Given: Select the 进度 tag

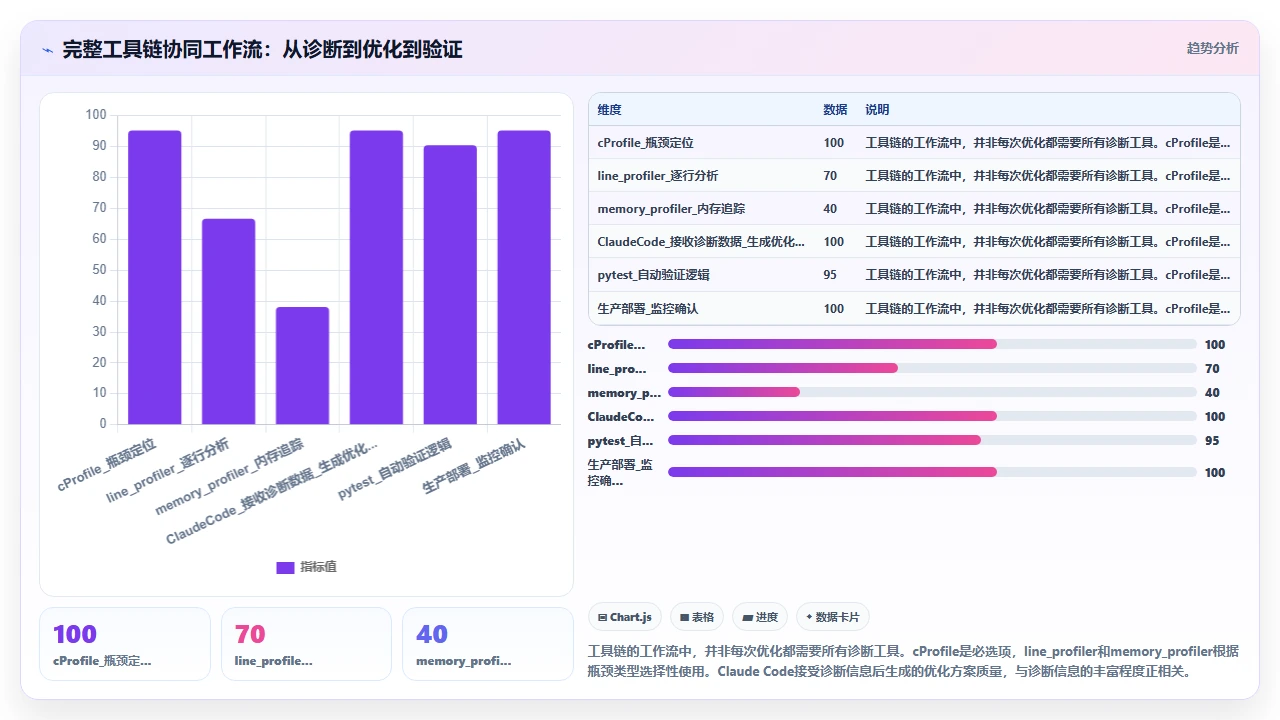Looking at the screenshot, I should 760,617.
